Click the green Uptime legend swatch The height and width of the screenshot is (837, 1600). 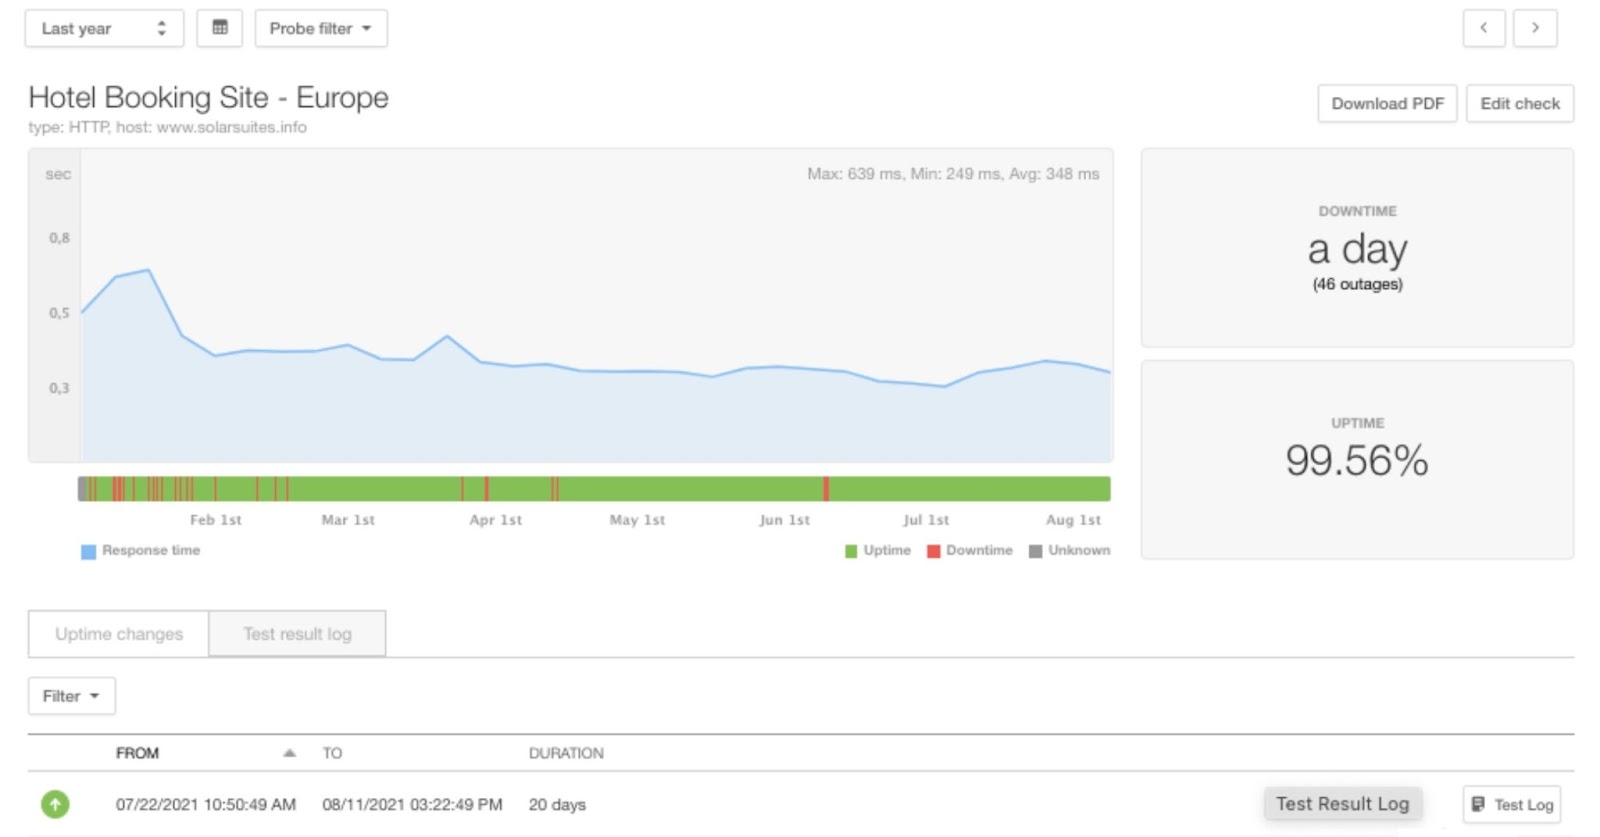pyautogui.click(x=851, y=551)
